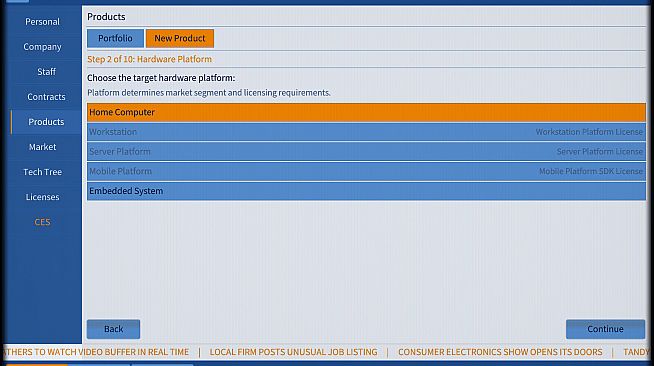Screen dimensions: 654x366
Task: Select Embedded System platform
Action: (x=366, y=191)
